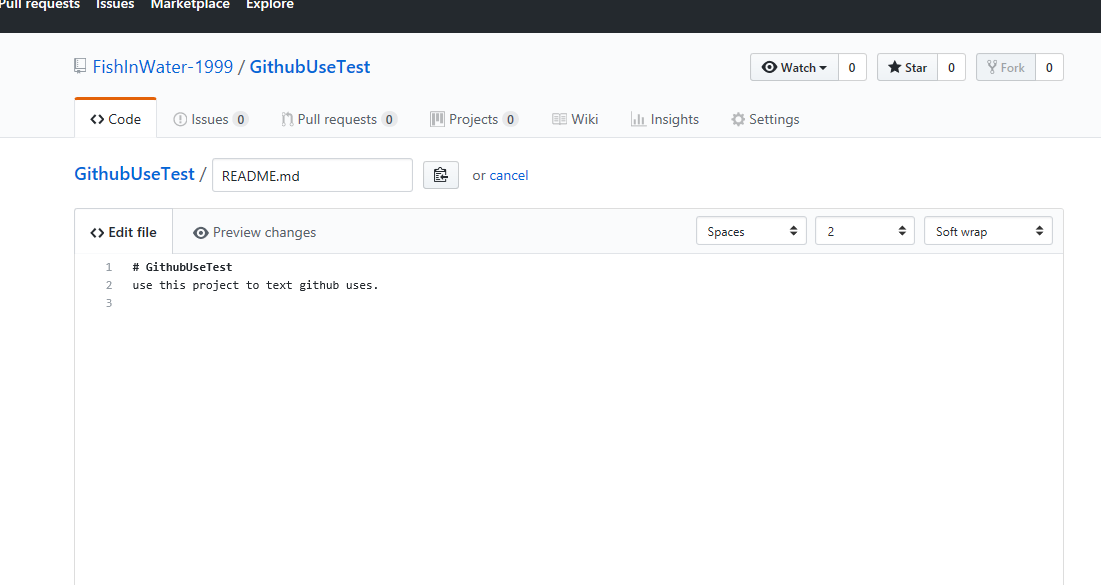Click the eye icon on Preview changes
Viewport: 1101px width, 585px height.
(202, 231)
